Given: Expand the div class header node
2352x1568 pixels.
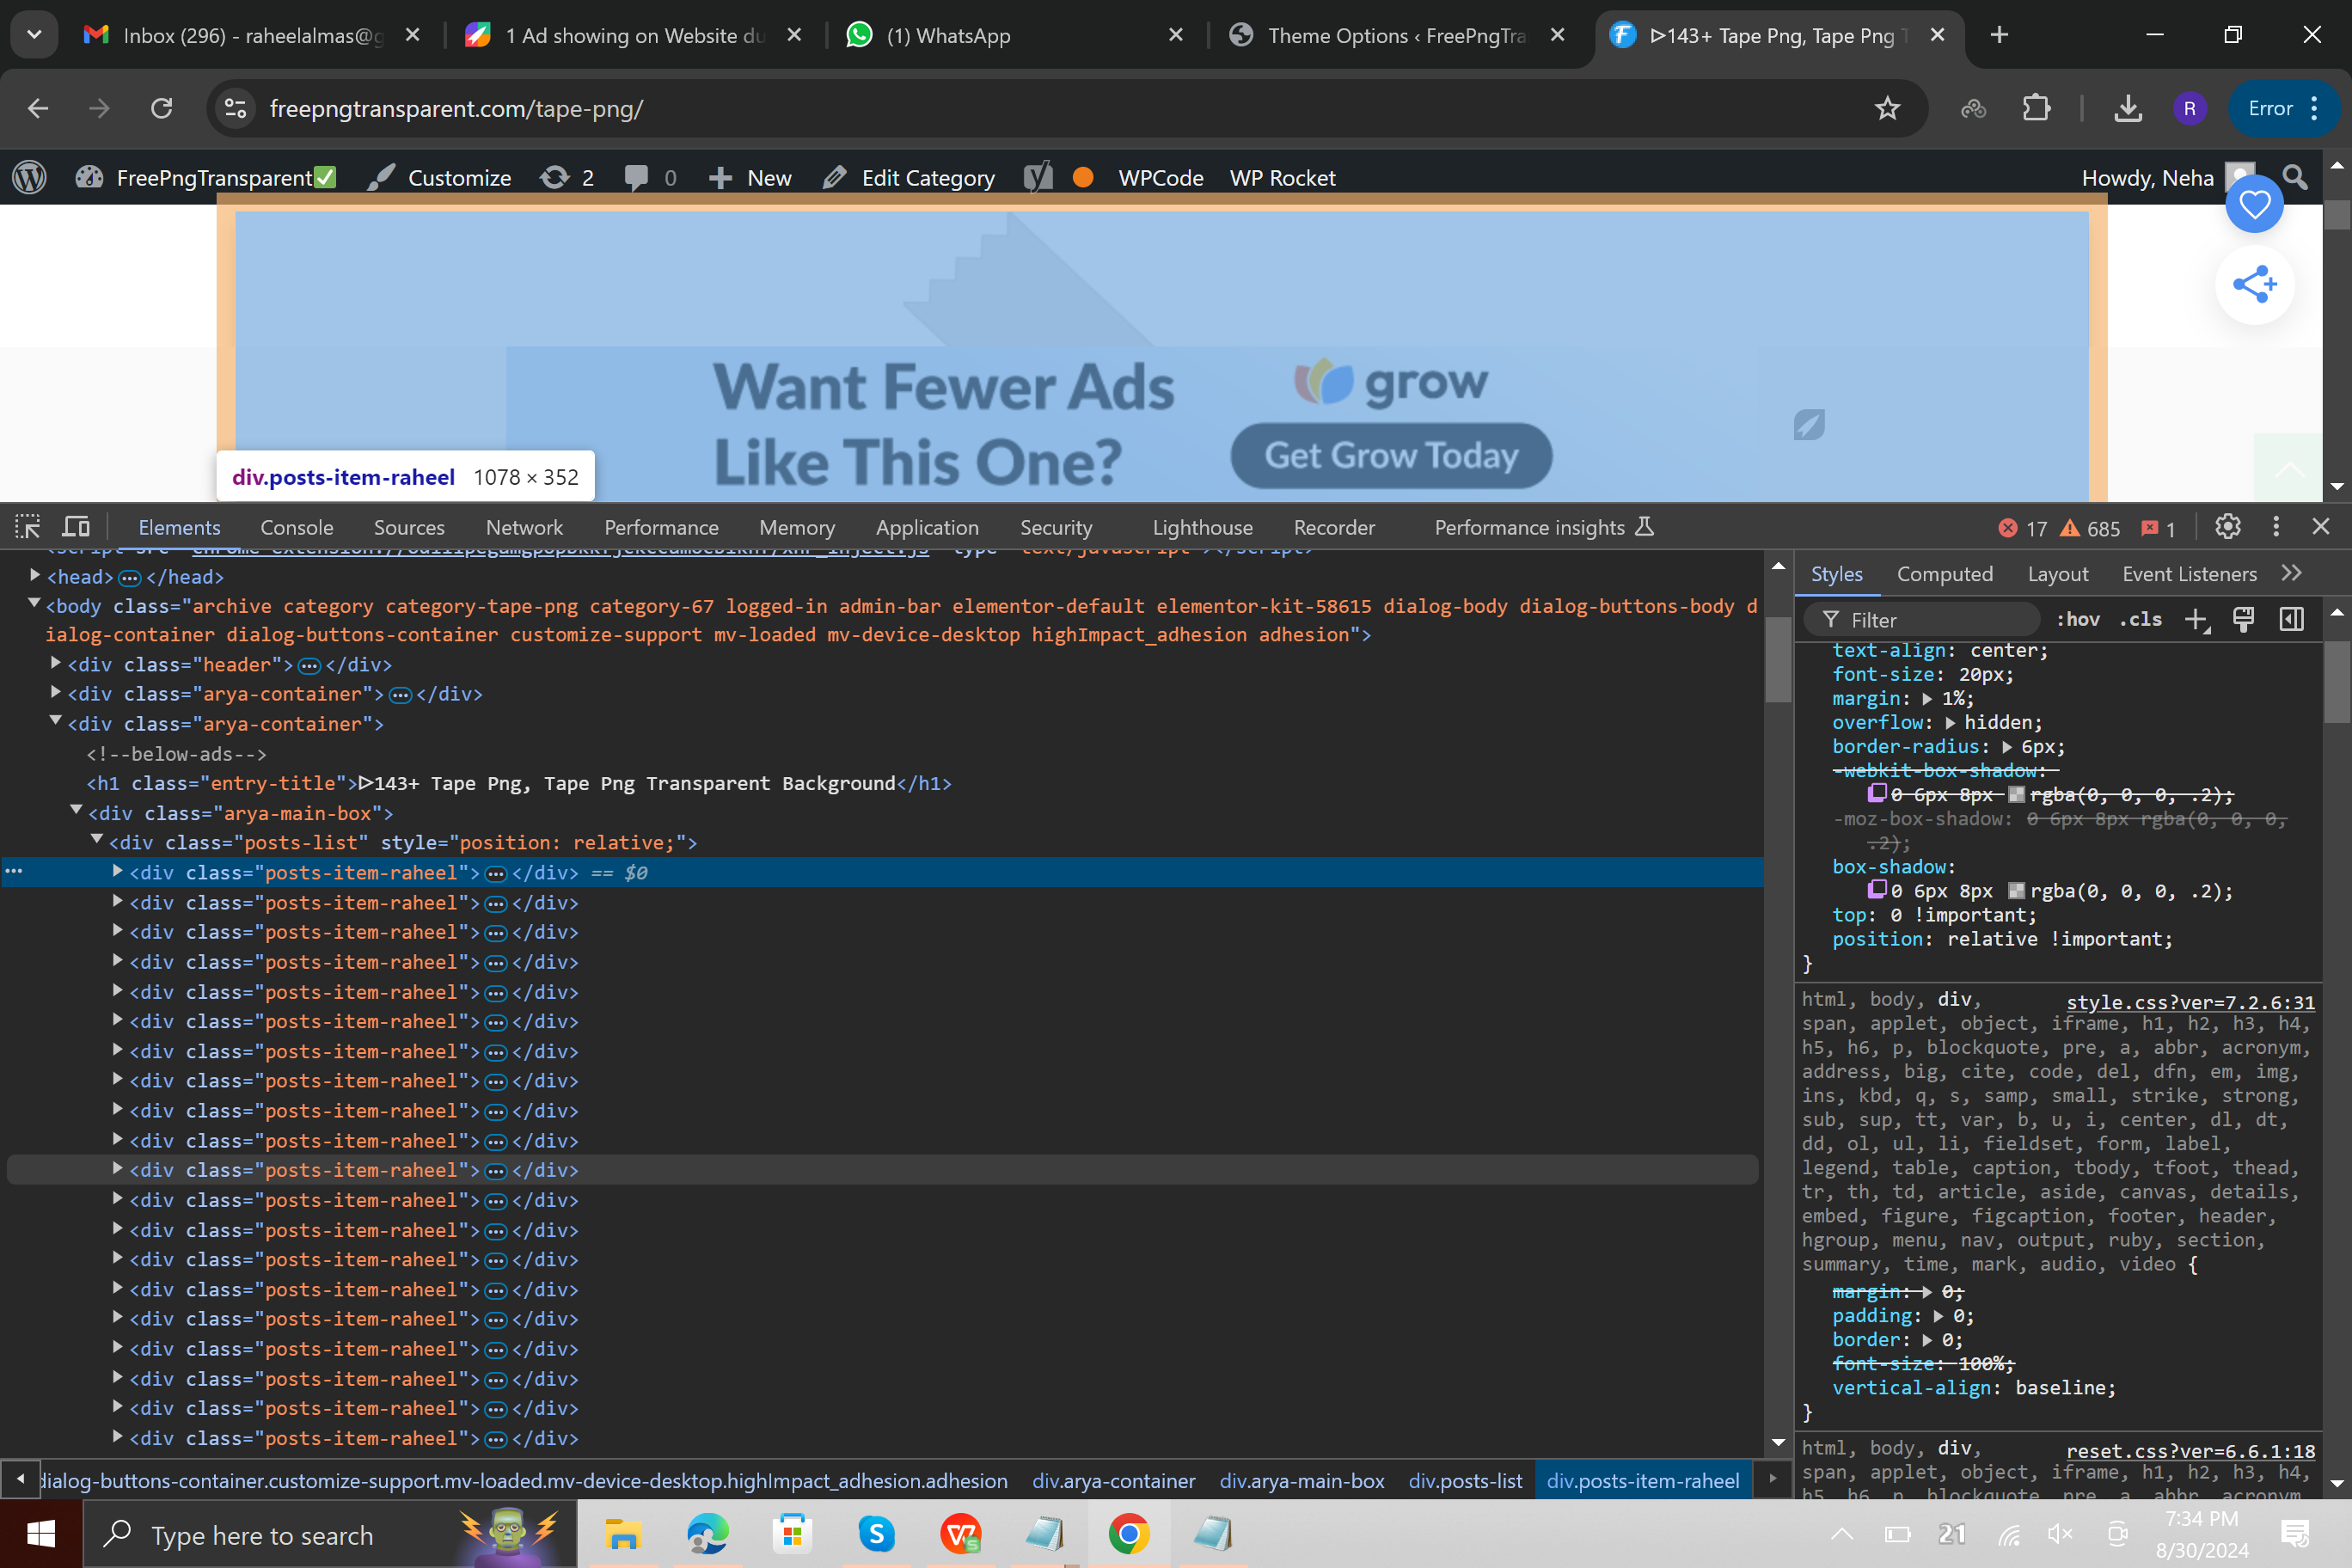Looking at the screenshot, I should pyautogui.click(x=56, y=664).
